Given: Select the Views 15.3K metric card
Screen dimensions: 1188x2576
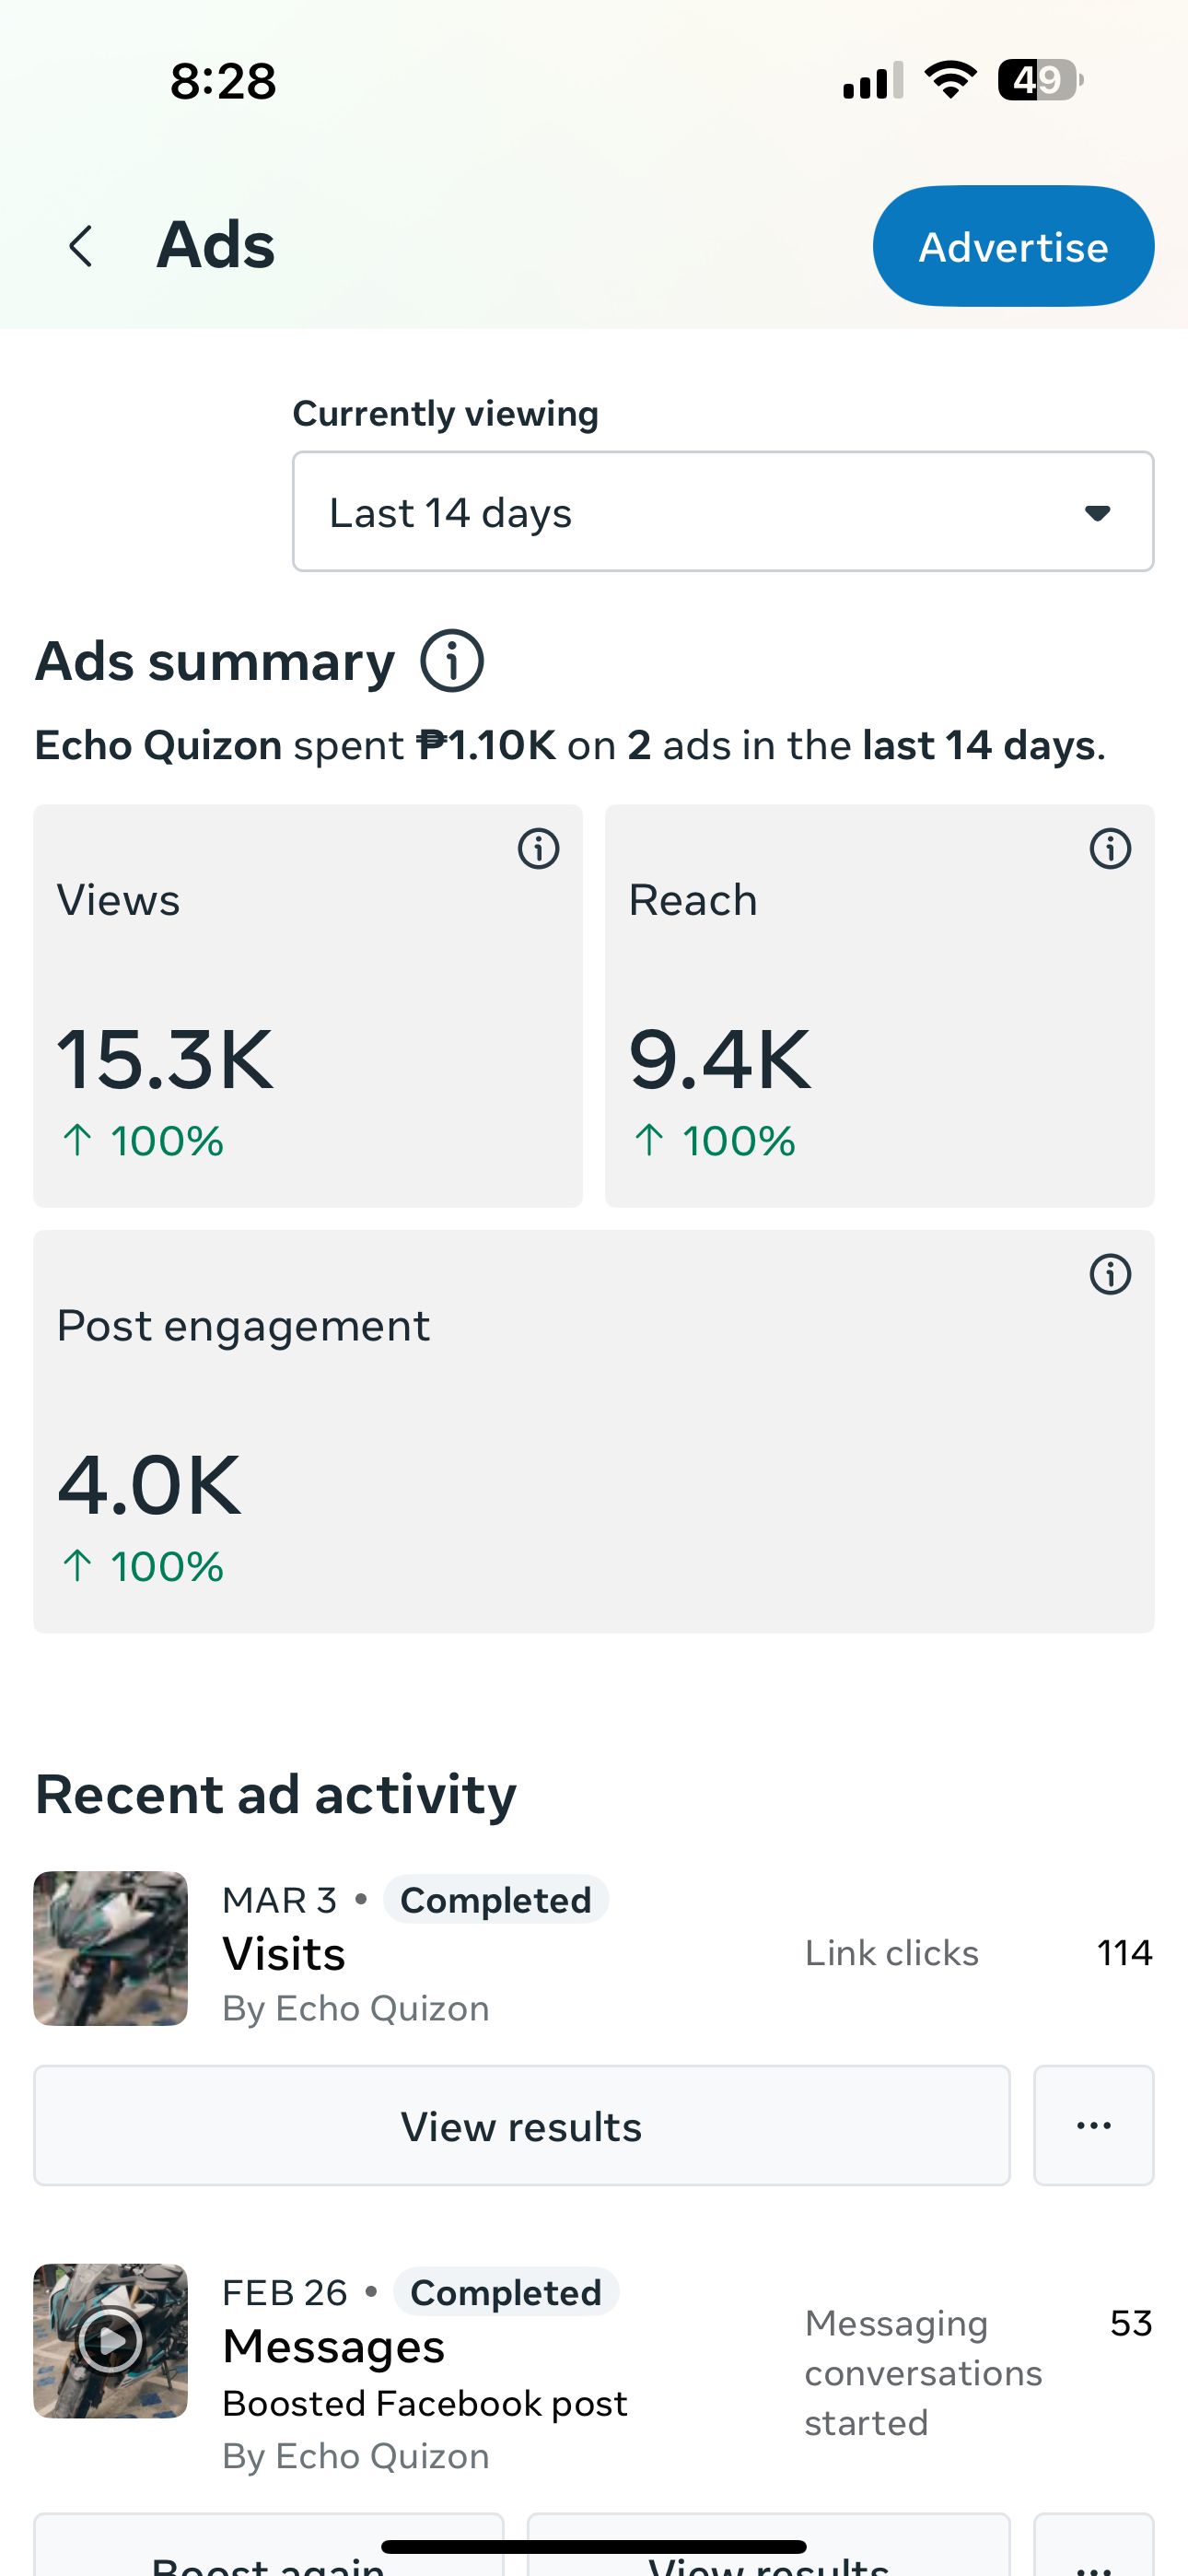Looking at the screenshot, I should coord(308,1006).
